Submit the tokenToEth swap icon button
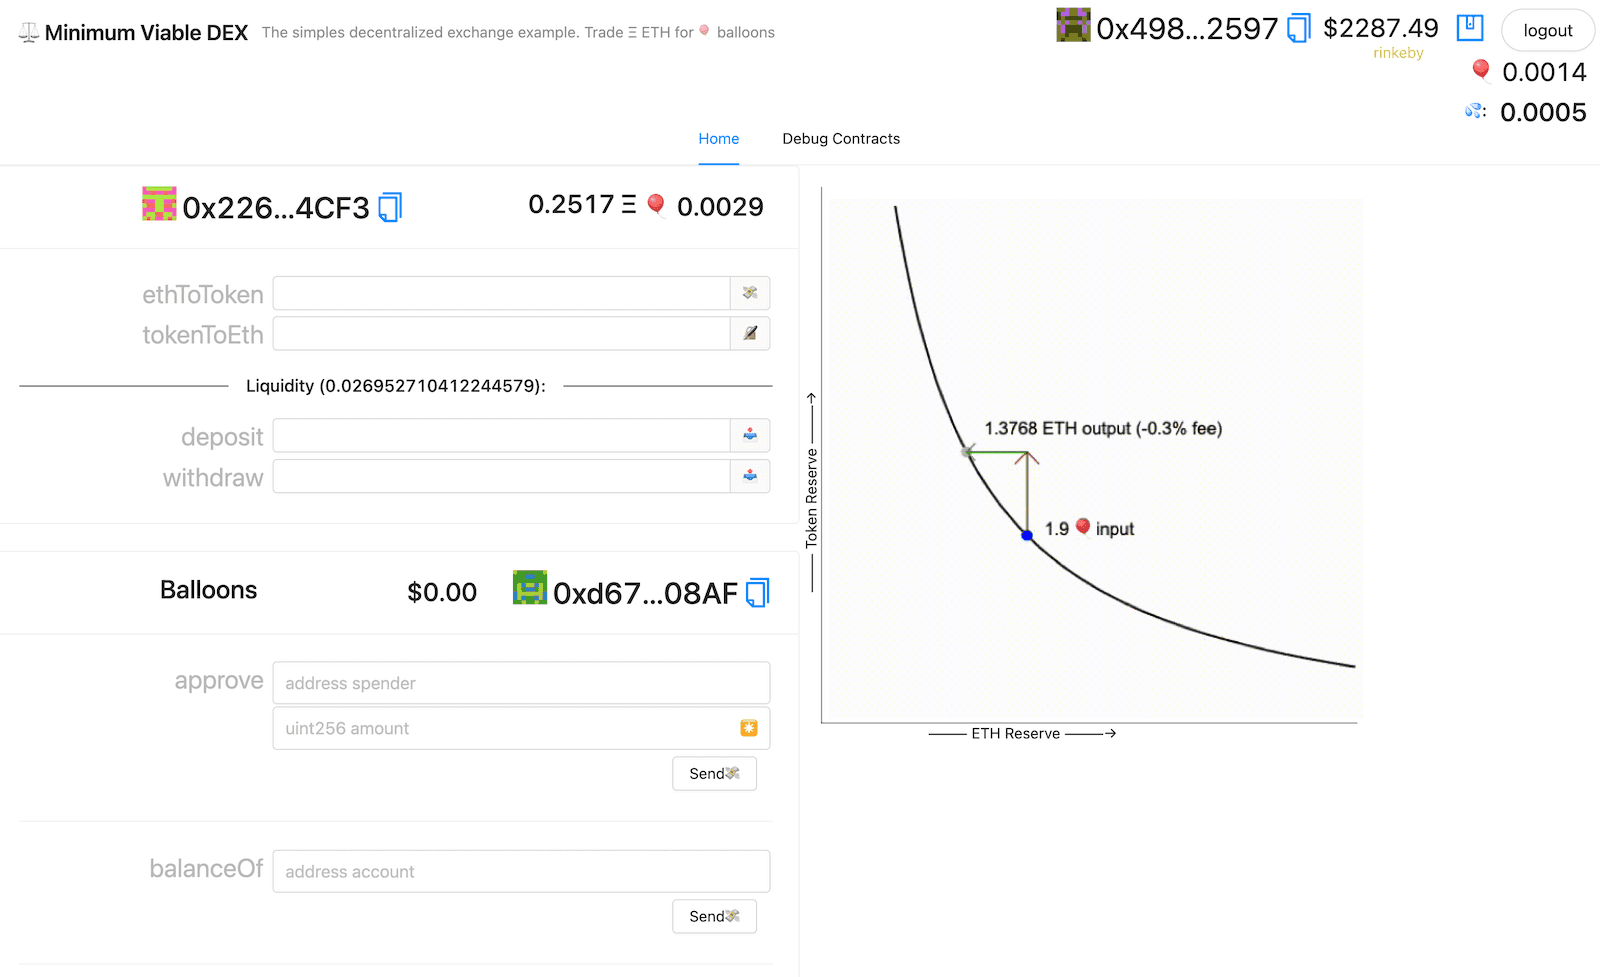1600x977 pixels. point(750,334)
